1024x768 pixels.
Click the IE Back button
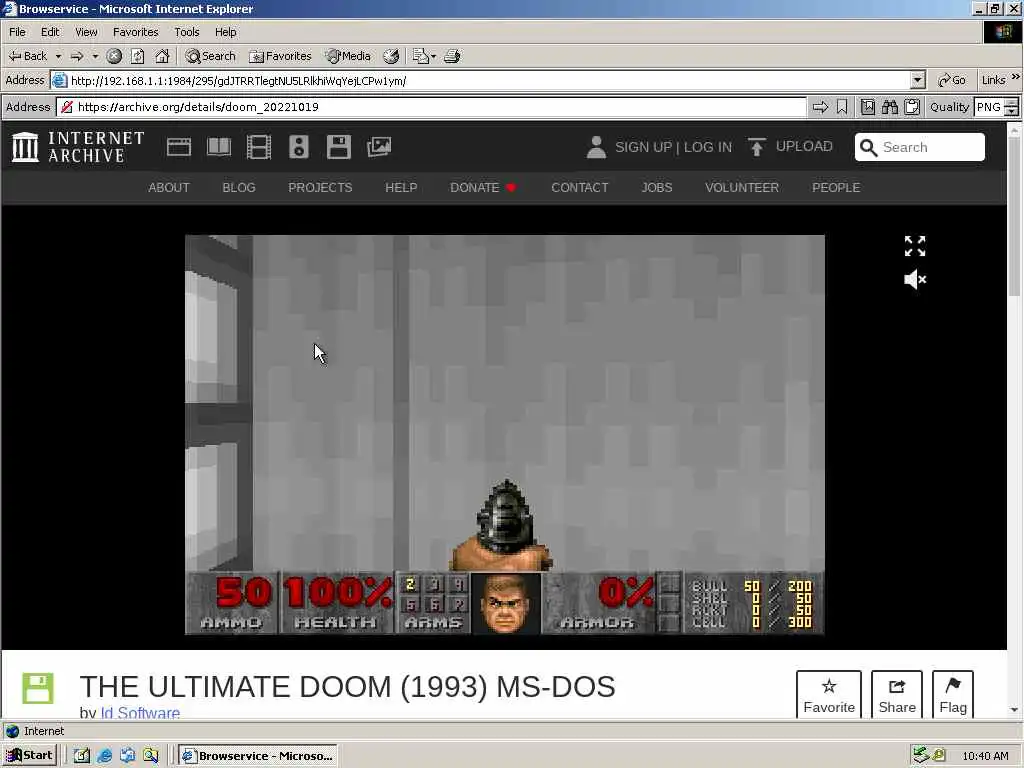pos(28,56)
